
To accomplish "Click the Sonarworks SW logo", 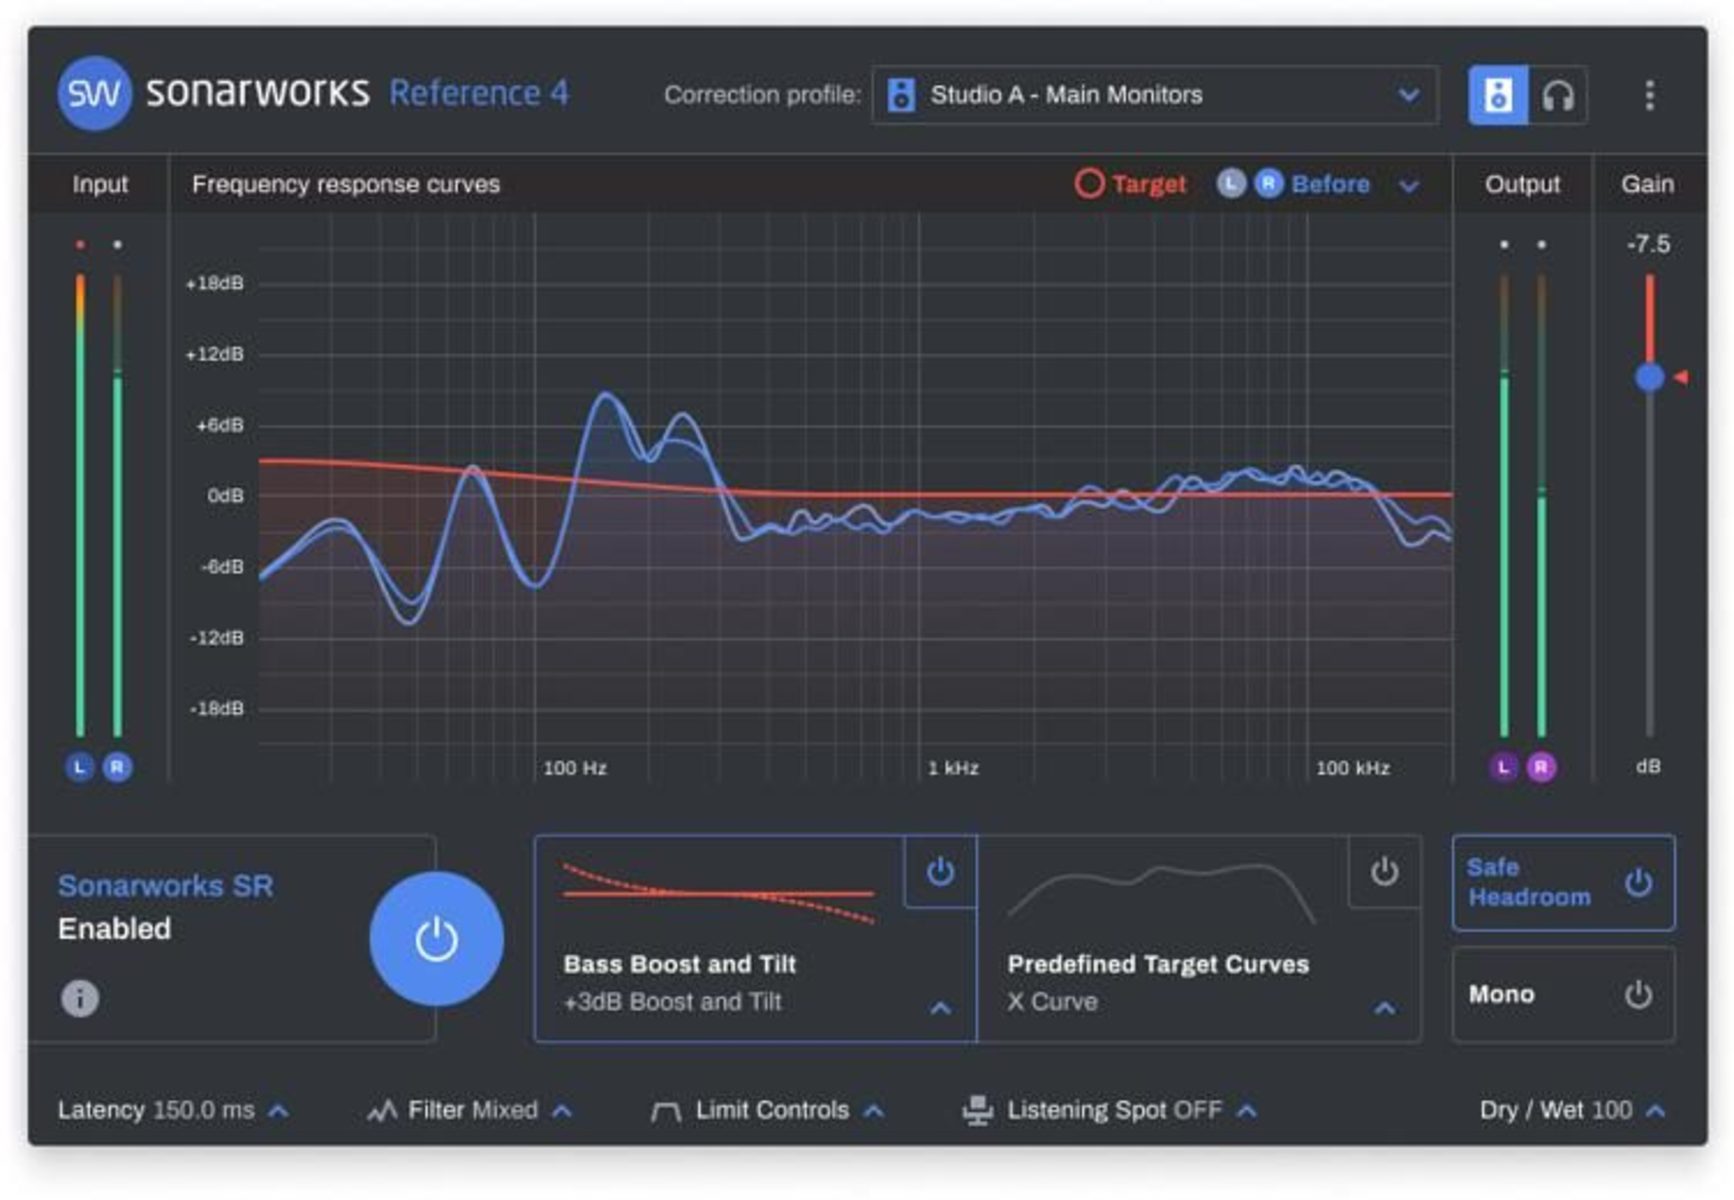I will [x=94, y=94].
